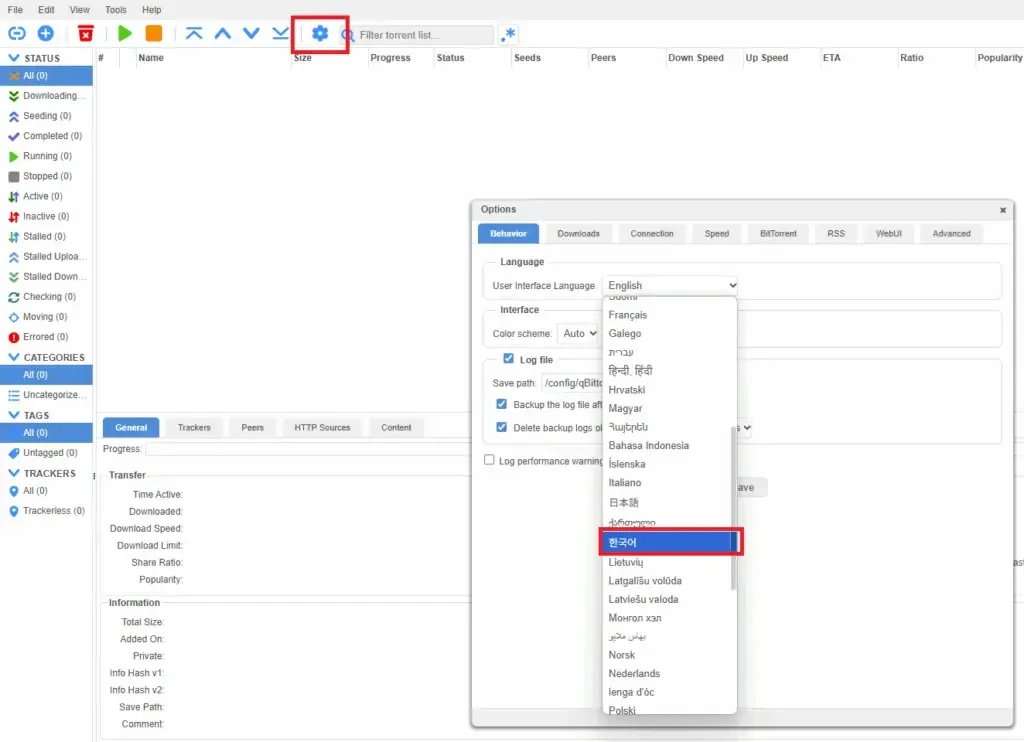Start torrents with the green play icon
This screenshot has height=742, width=1024.
coord(124,33)
